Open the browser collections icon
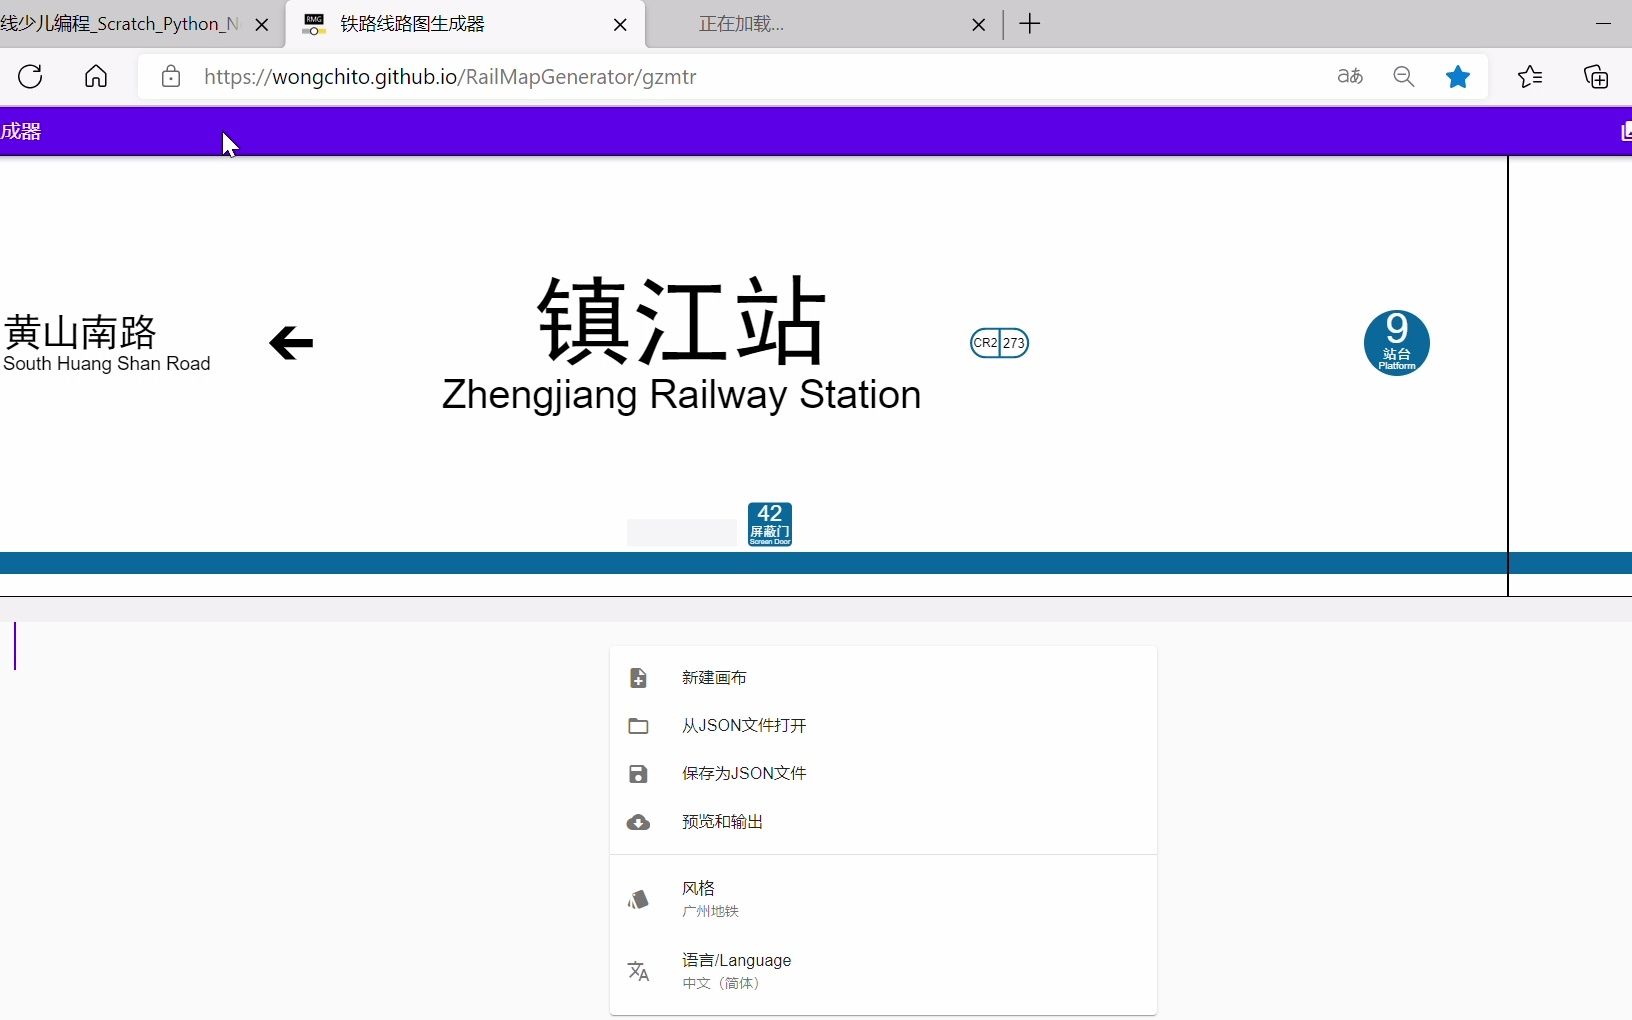 1596,77
